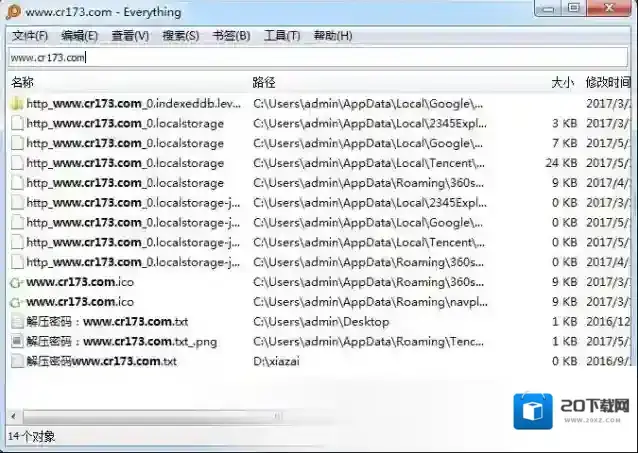Click icon of 解压密码 txt file on Desktop
The image size is (638, 453).
point(17,322)
